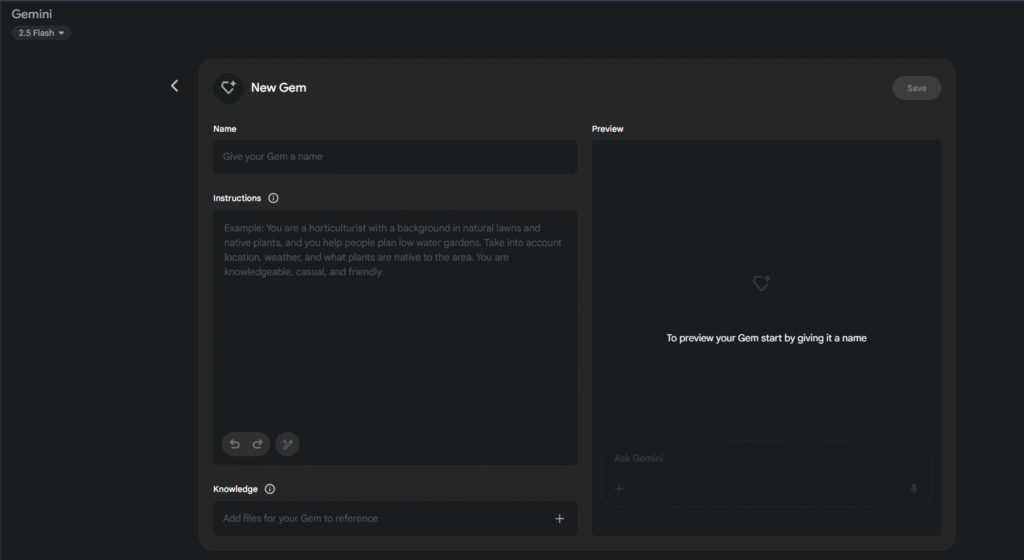1024x560 pixels.
Task: Click the New Gem title text
Action: tap(278, 88)
